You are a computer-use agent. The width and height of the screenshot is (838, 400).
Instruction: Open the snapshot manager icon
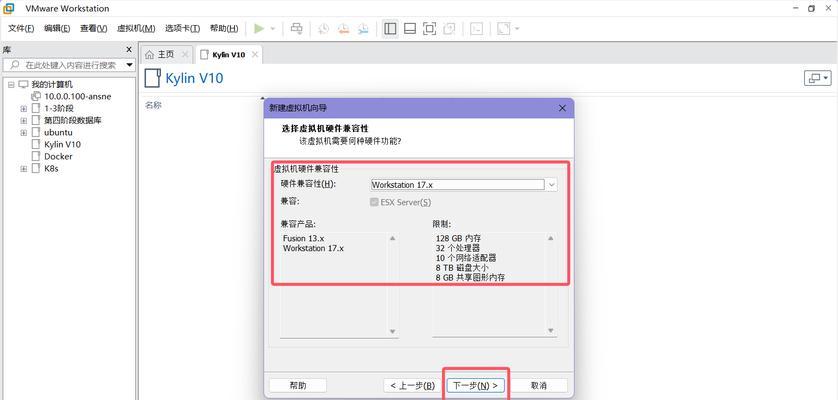pyautogui.click(x=363, y=29)
